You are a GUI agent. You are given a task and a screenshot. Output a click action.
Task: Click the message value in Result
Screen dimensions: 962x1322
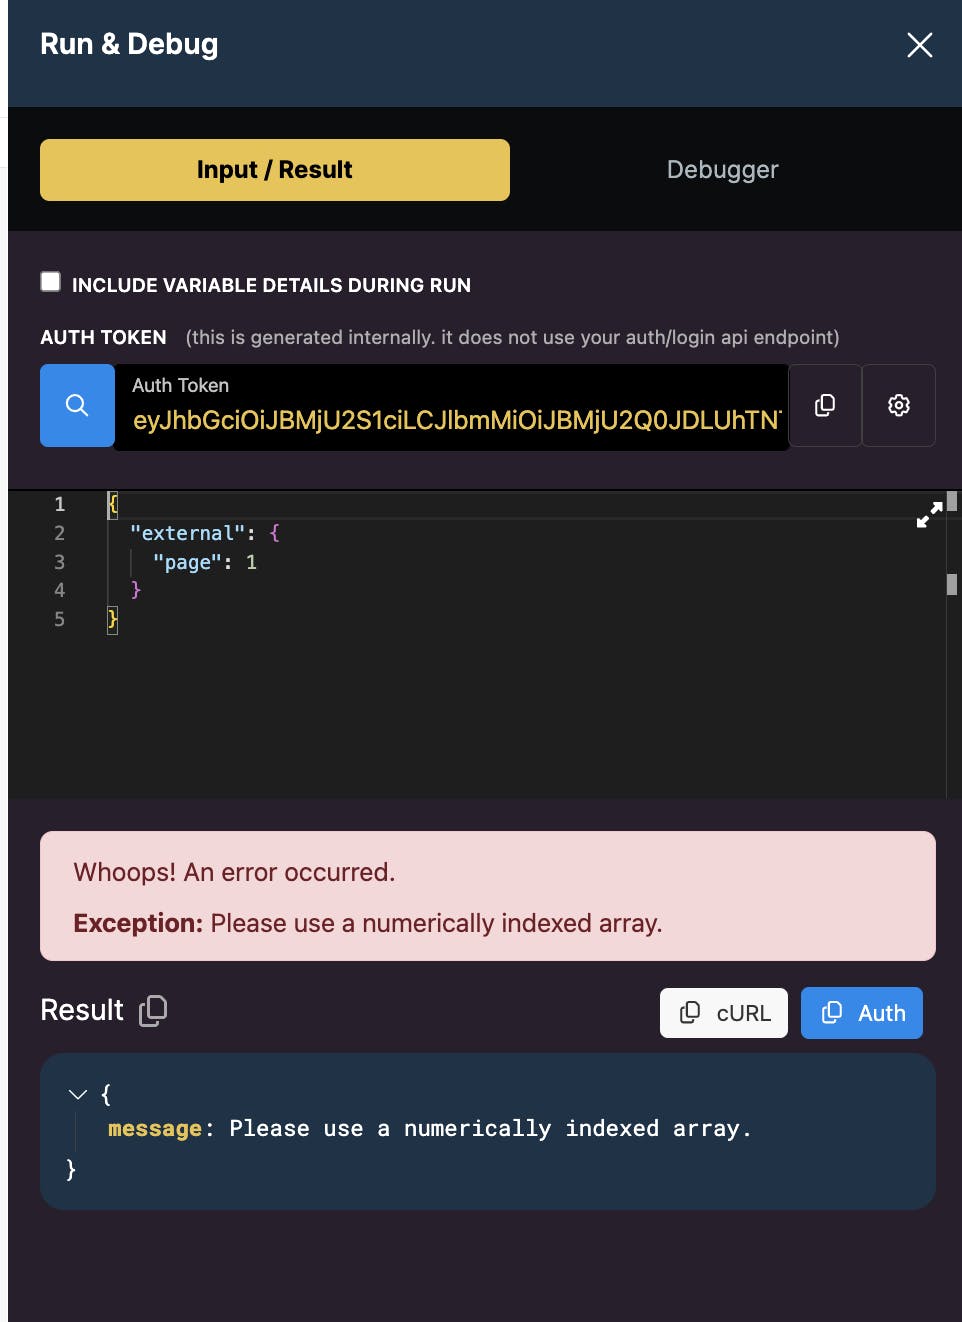(x=490, y=1129)
